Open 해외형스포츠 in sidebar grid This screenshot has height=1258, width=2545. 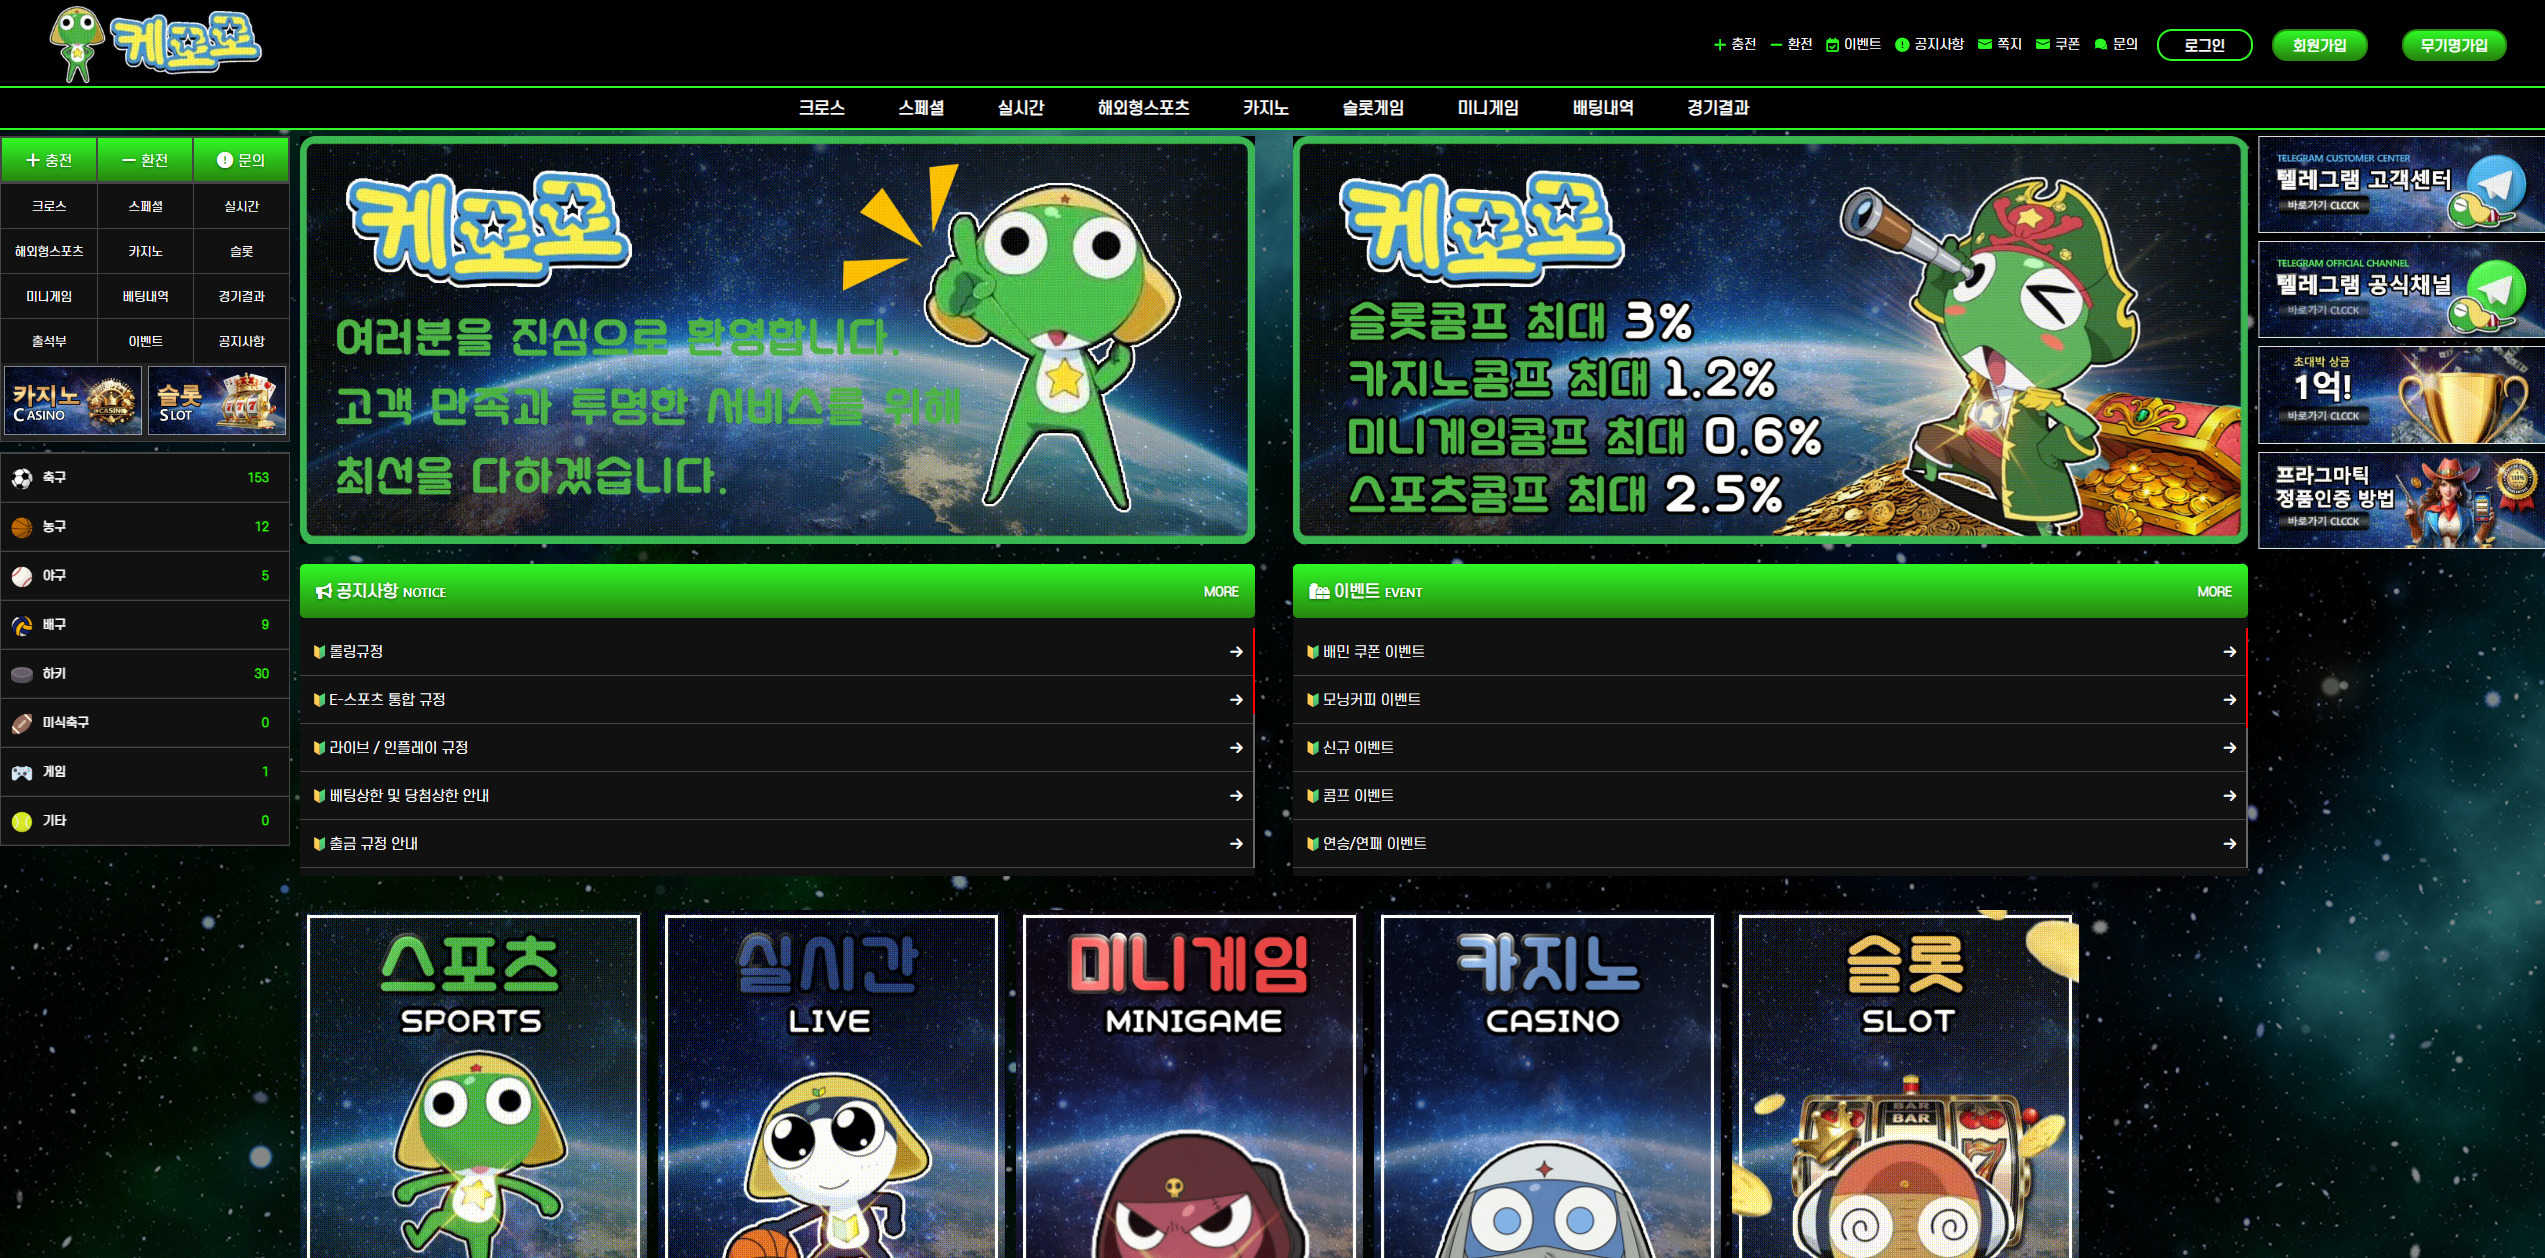(x=49, y=251)
